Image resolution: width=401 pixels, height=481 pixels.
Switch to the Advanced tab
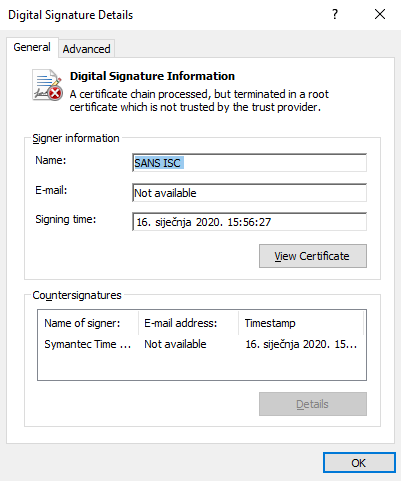[87, 49]
